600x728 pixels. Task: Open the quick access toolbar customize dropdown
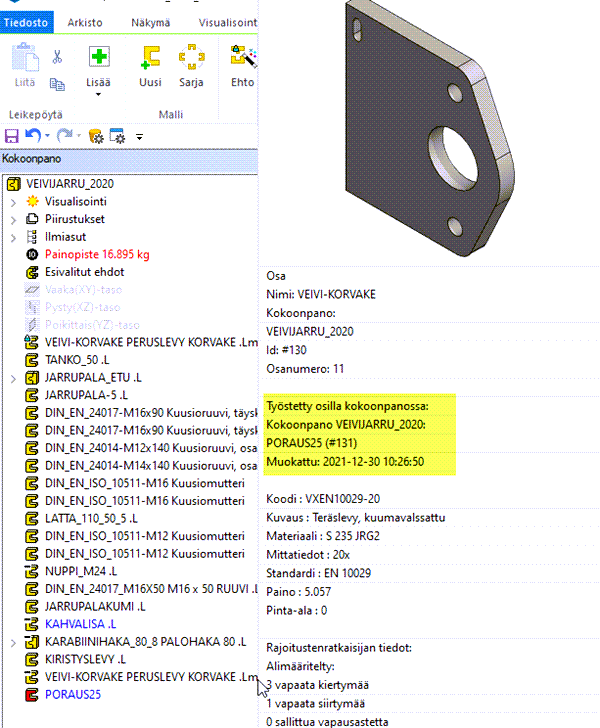click(x=139, y=136)
